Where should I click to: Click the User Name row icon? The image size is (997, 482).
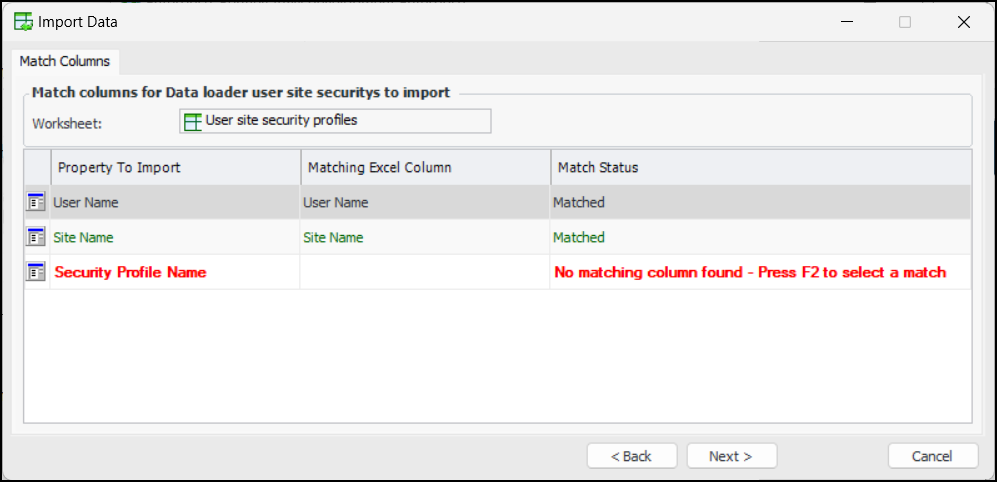[36, 202]
